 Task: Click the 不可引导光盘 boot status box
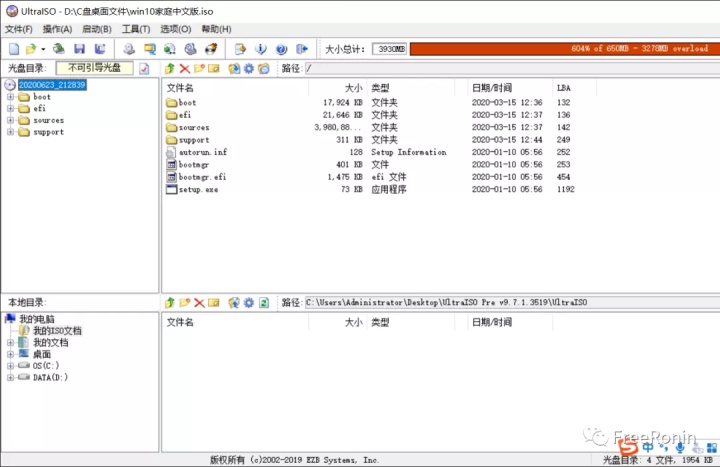pyautogui.click(x=95, y=68)
